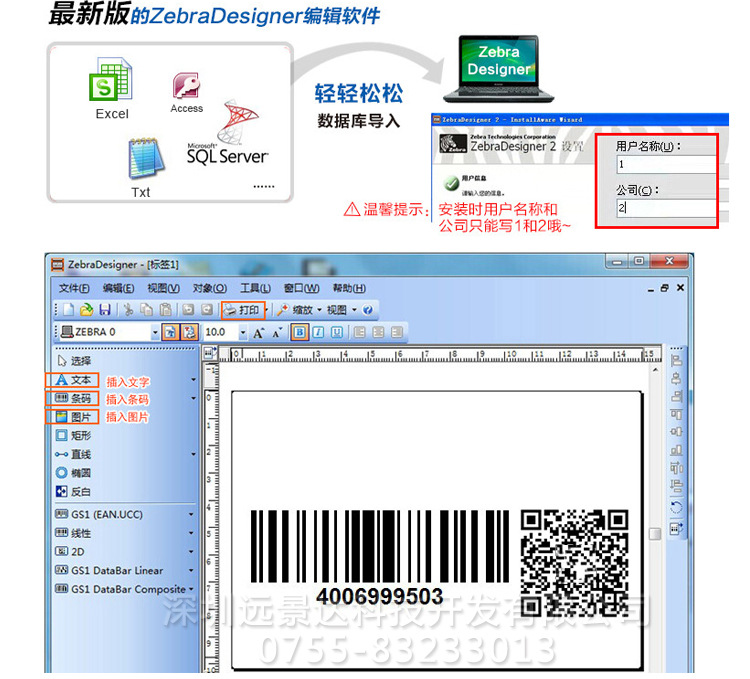Select the GS1 DataBar Linear tool
The width and height of the screenshot is (750, 679).
[x=109, y=570]
